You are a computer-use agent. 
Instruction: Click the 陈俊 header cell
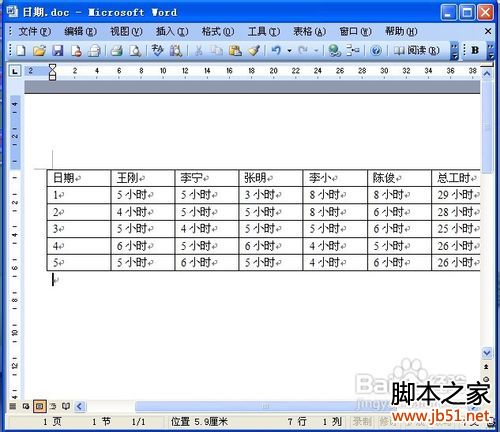pos(399,178)
